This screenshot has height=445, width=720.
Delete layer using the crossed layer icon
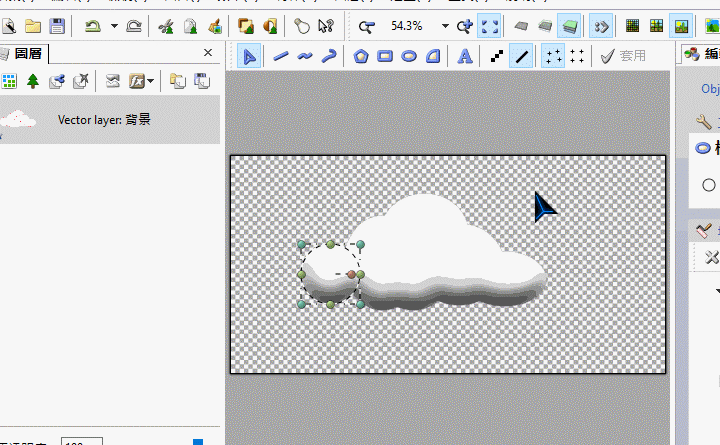coord(81,81)
